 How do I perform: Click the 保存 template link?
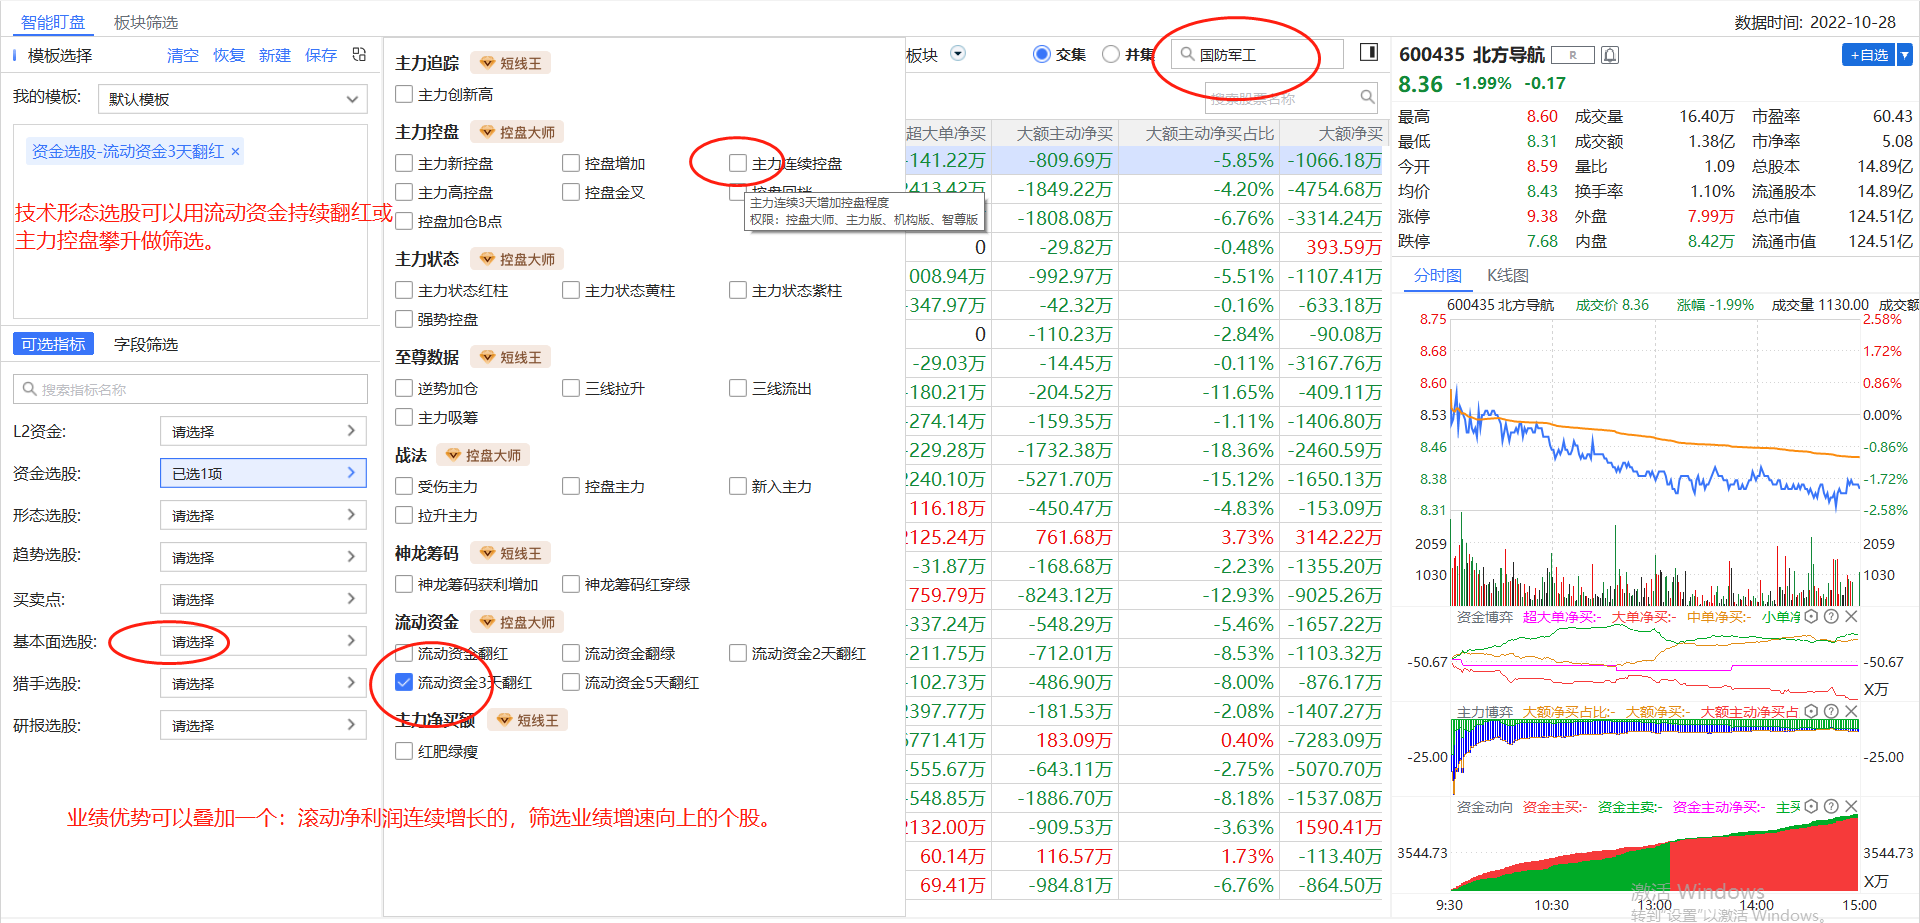click(x=321, y=55)
